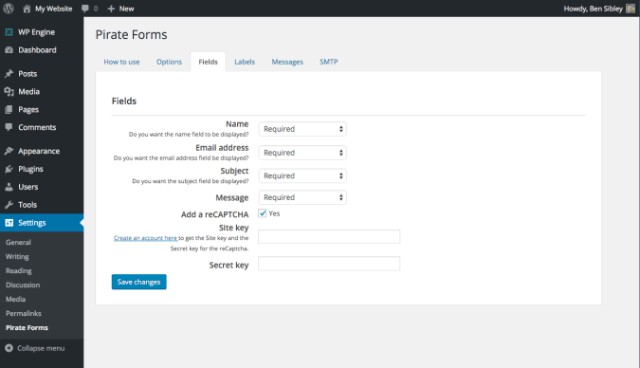Click the Appearance paintbrush icon

[9, 151]
